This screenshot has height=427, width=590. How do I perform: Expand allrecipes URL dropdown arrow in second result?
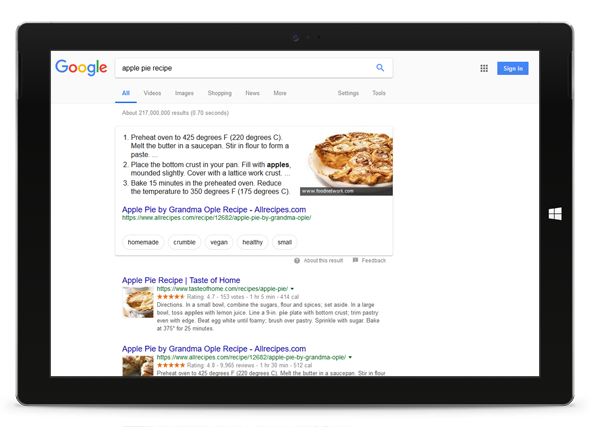(350, 357)
